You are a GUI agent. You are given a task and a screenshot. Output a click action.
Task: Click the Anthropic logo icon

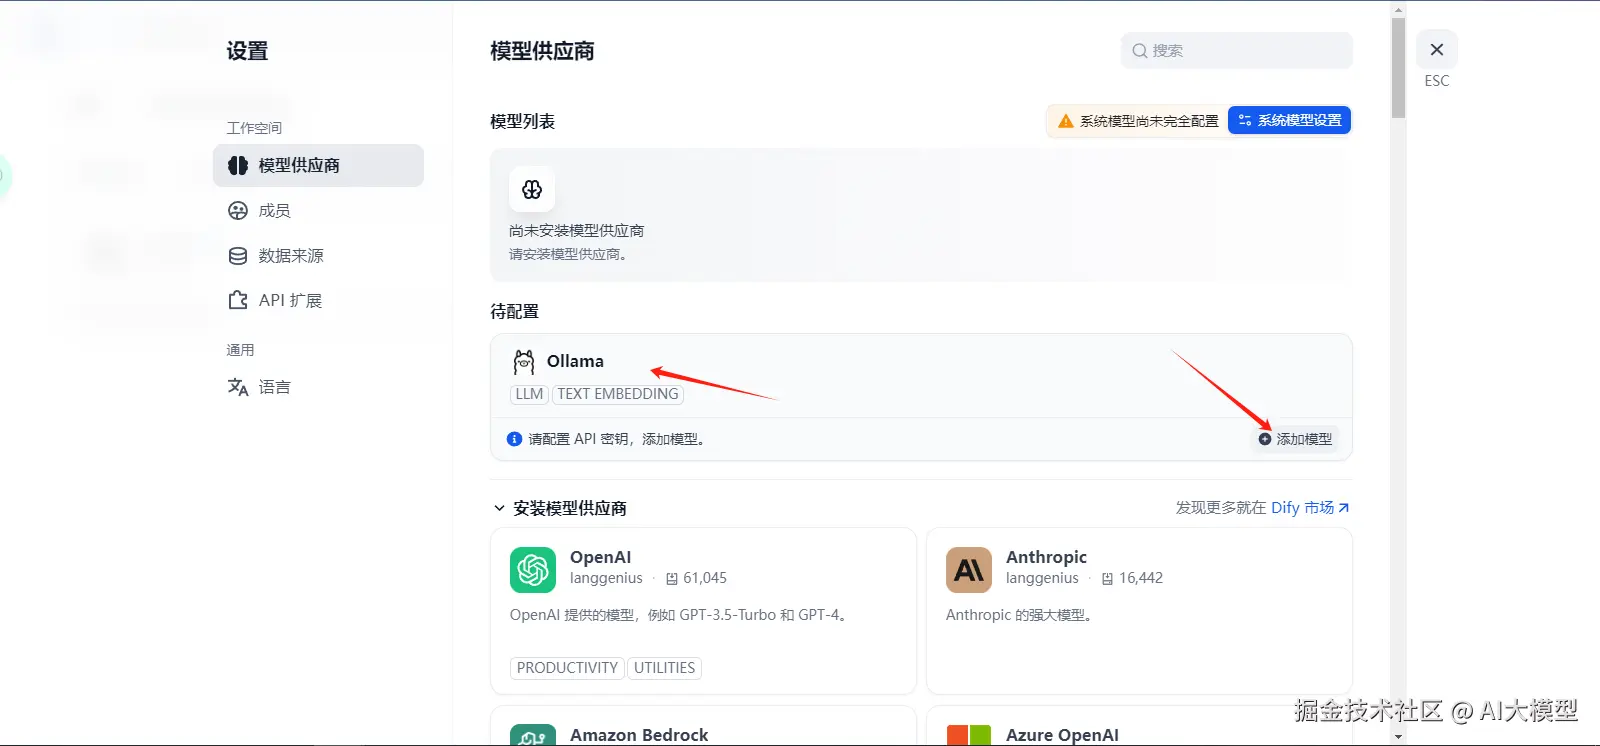pyautogui.click(x=969, y=570)
